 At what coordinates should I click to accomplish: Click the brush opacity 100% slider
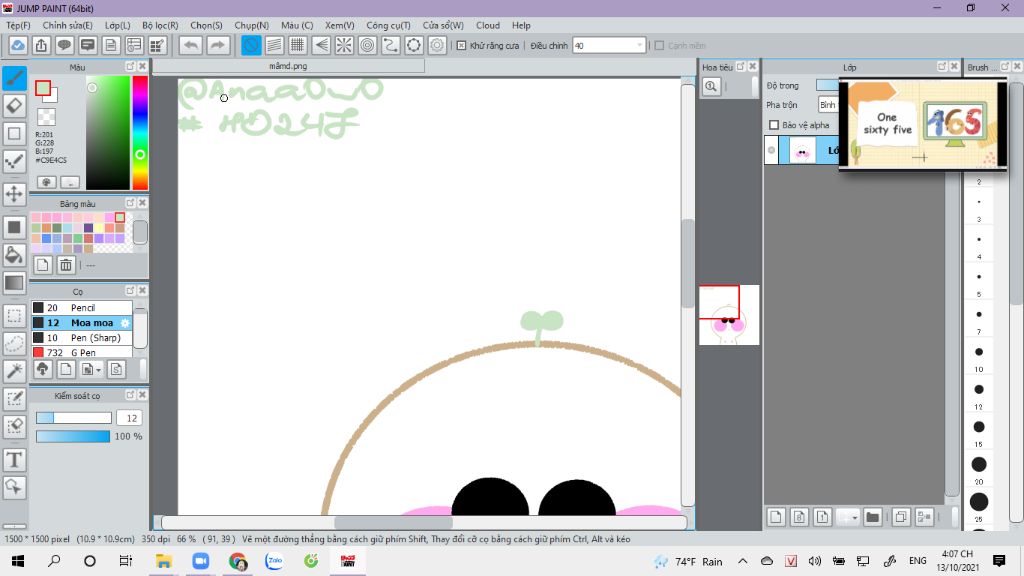tap(72, 436)
